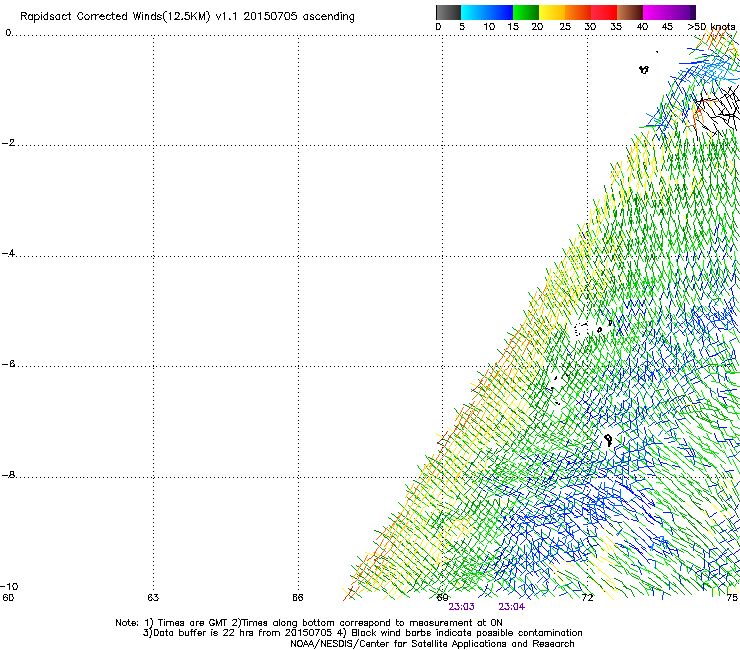The height and width of the screenshot is (650, 740).
Task: Click the '>50 knots' legend label
Action: (711, 27)
